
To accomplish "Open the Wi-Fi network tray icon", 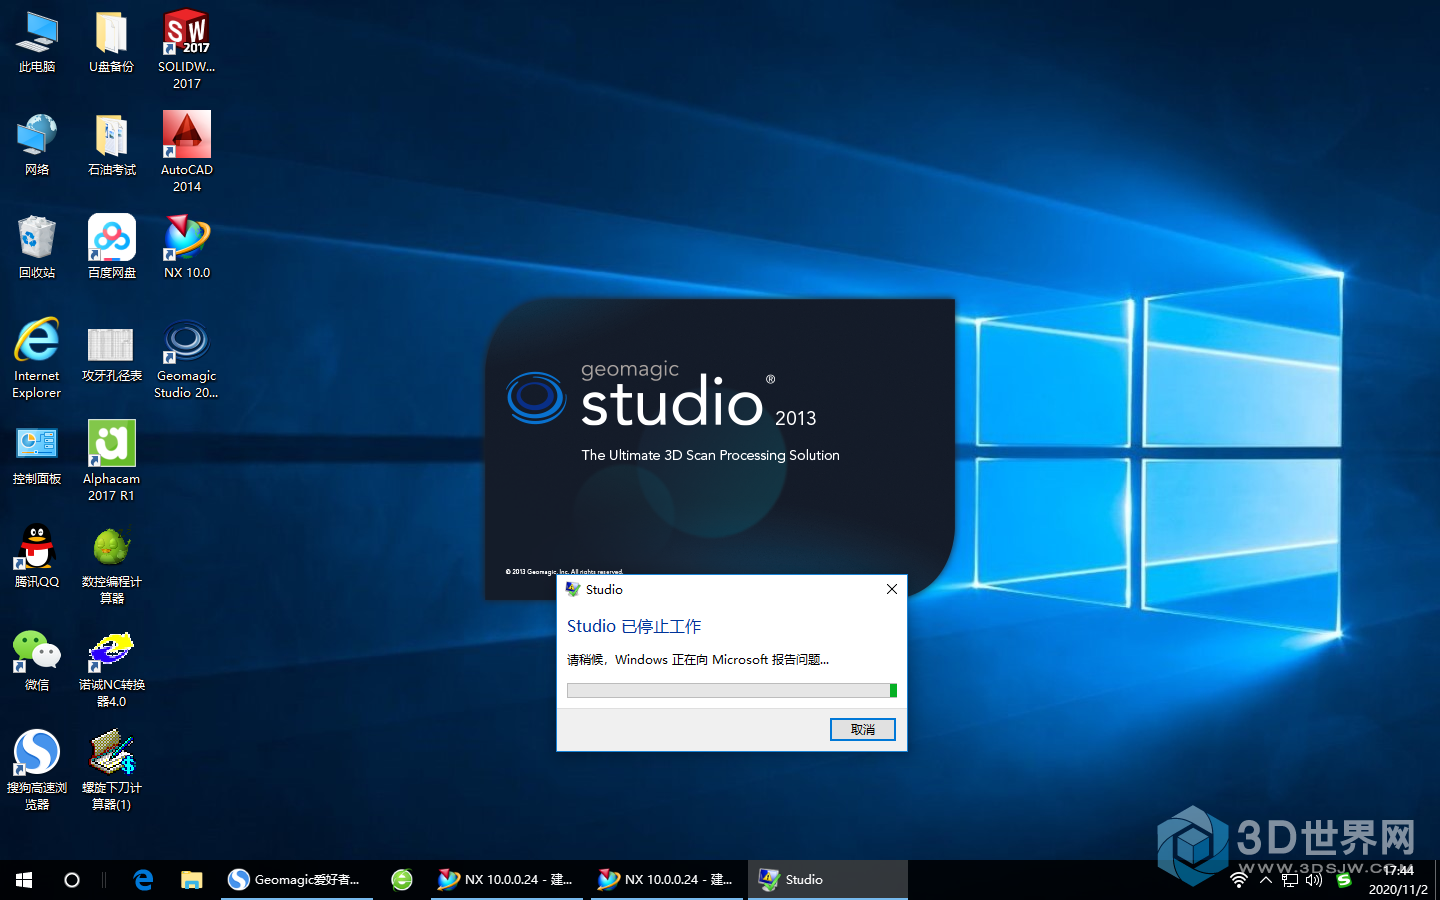I will 1239,880.
